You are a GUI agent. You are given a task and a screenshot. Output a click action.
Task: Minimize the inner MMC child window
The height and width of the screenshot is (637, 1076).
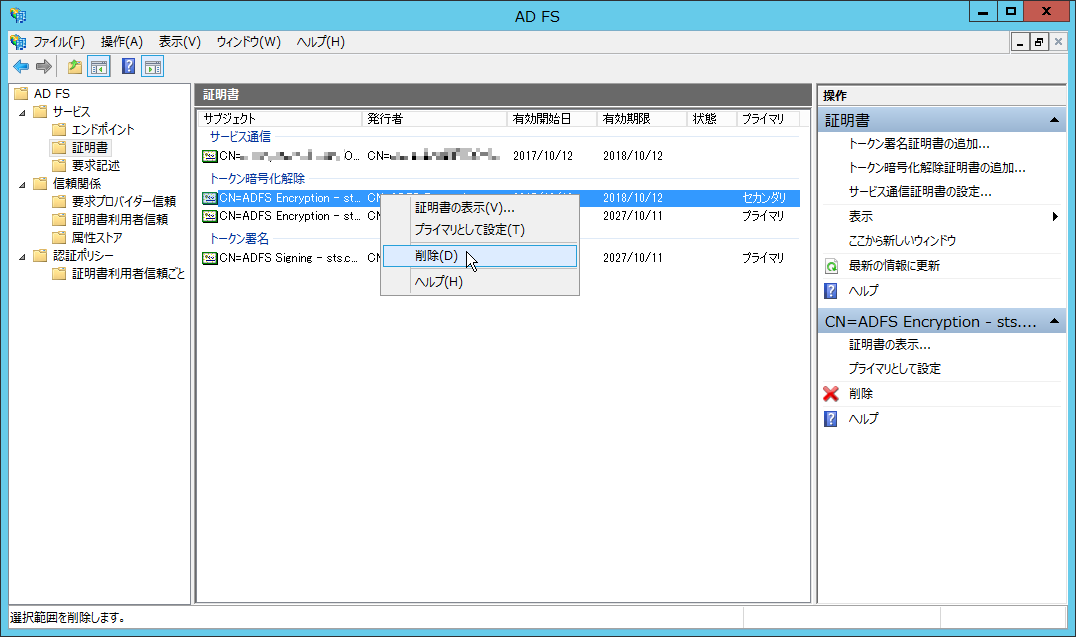pyautogui.click(x=1020, y=43)
